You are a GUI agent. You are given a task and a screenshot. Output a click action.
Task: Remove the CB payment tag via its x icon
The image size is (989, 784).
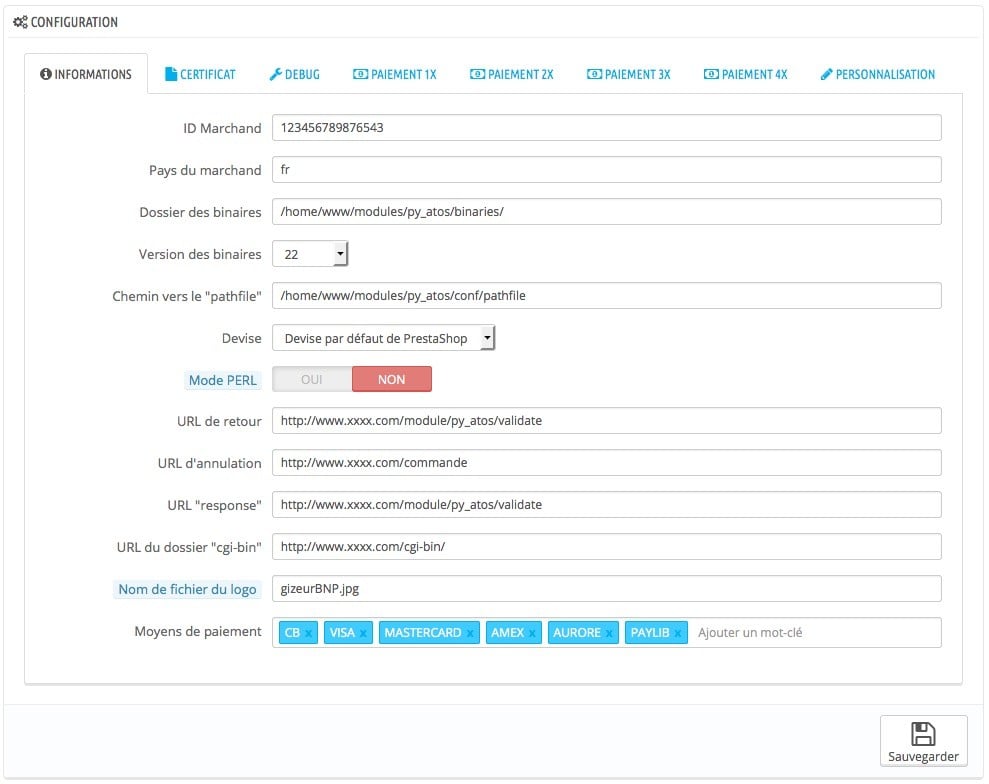point(308,632)
